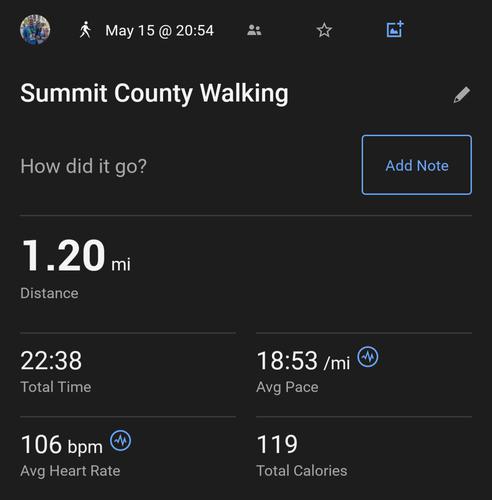Open heart rate chart icon beside bpm

pyautogui.click(x=121, y=441)
